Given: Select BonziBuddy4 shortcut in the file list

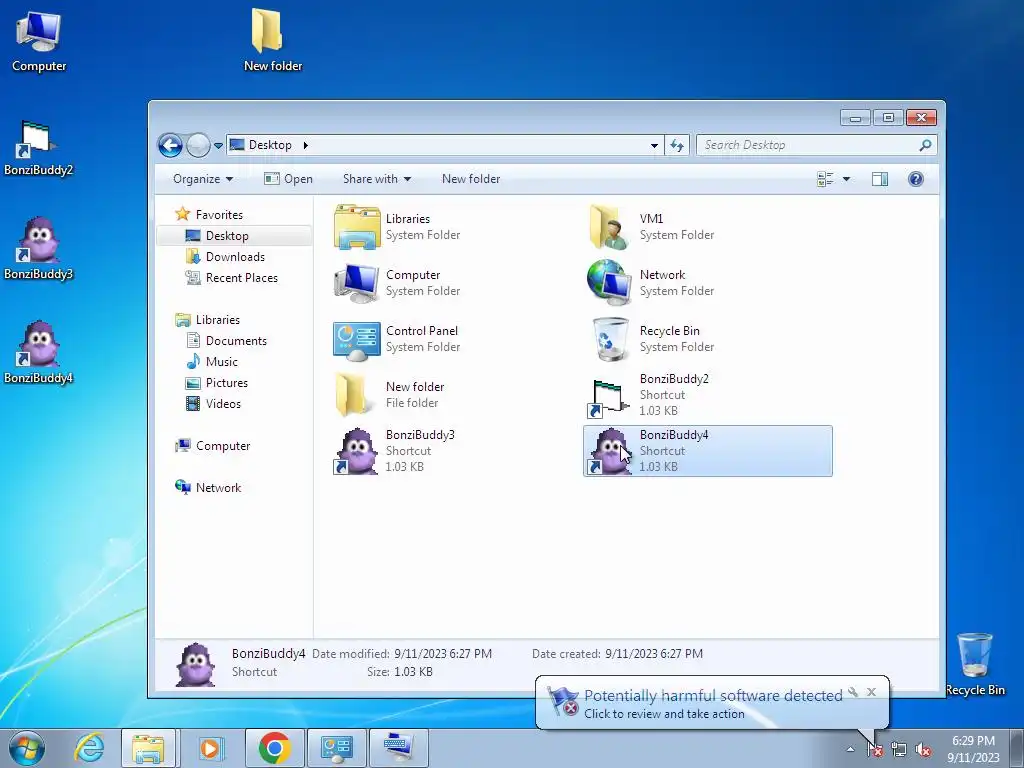Looking at the screenshot, I should [707, 451].
